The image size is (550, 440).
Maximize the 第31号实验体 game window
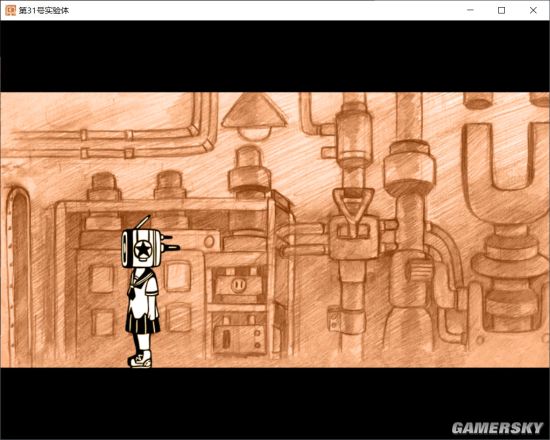tap(502, 10)
